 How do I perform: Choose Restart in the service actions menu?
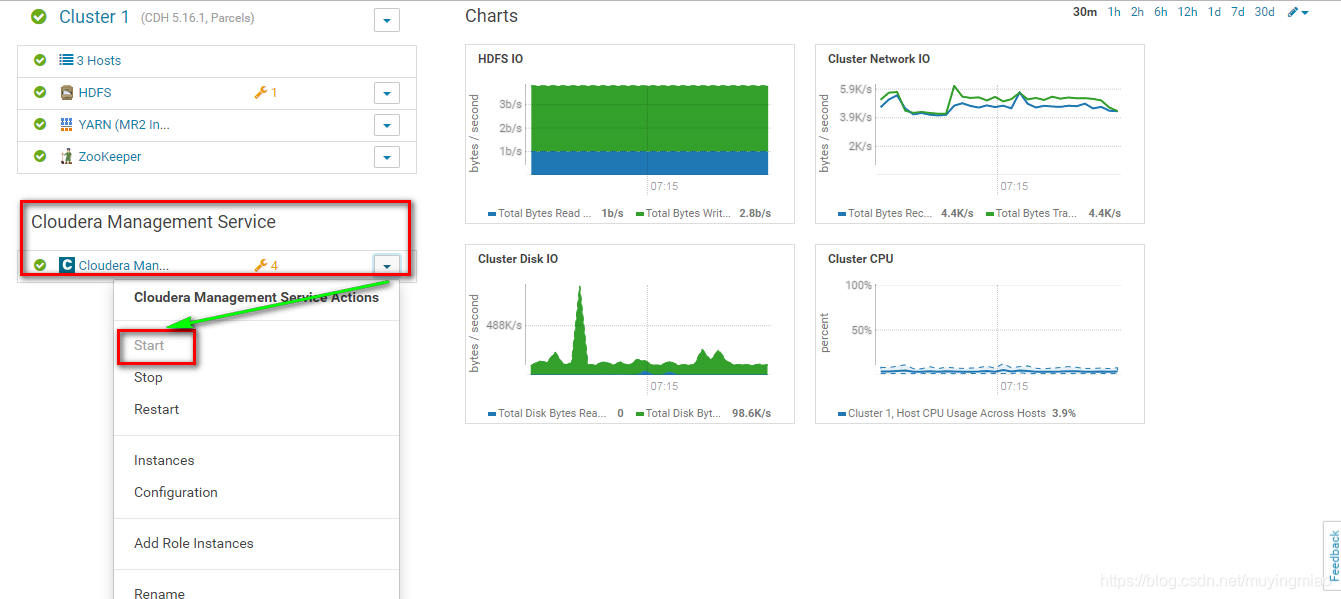point(157,409)
